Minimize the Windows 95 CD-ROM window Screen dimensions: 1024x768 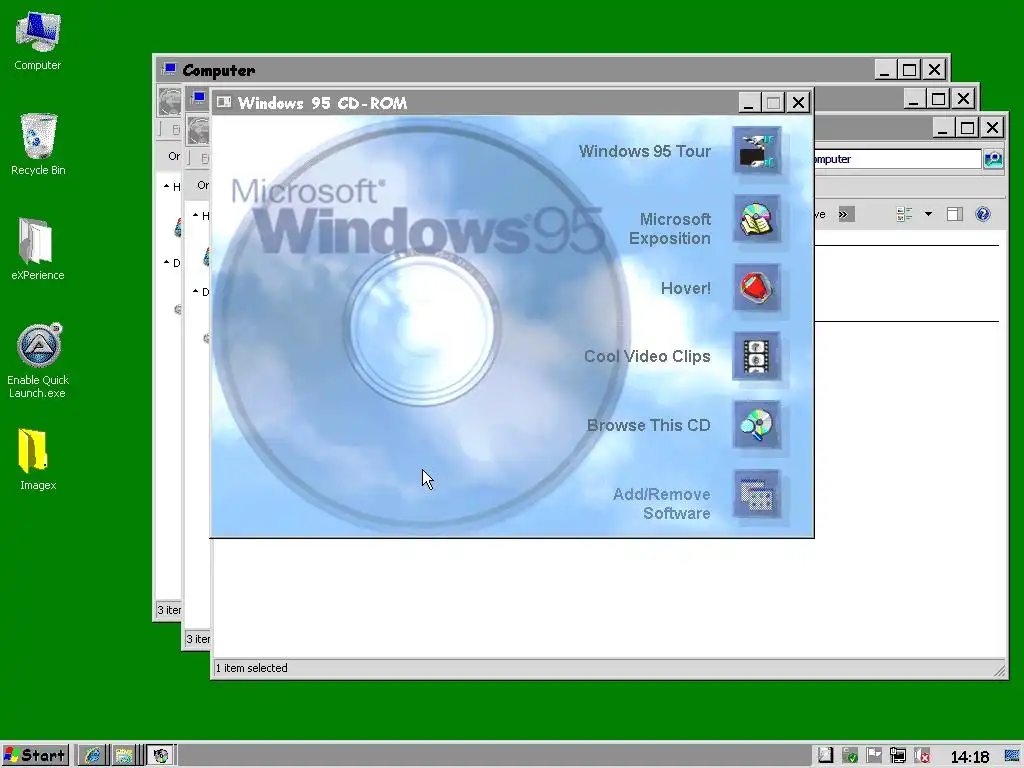[x=749, y=103]
